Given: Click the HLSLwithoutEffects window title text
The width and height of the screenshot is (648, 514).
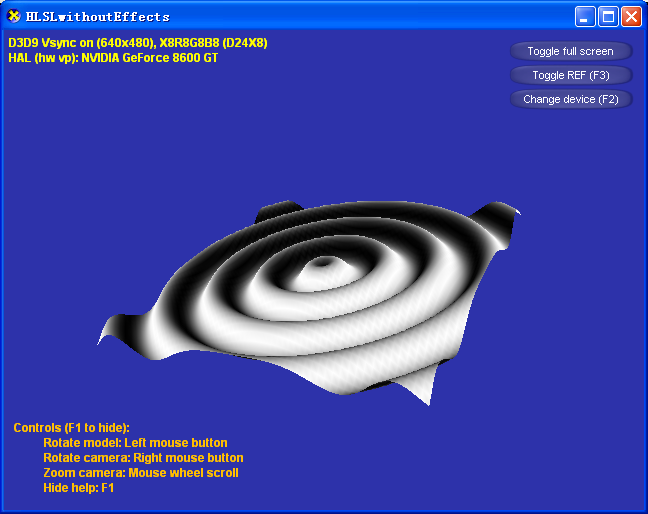Looking at the screenshot, I should click(98, 17).
